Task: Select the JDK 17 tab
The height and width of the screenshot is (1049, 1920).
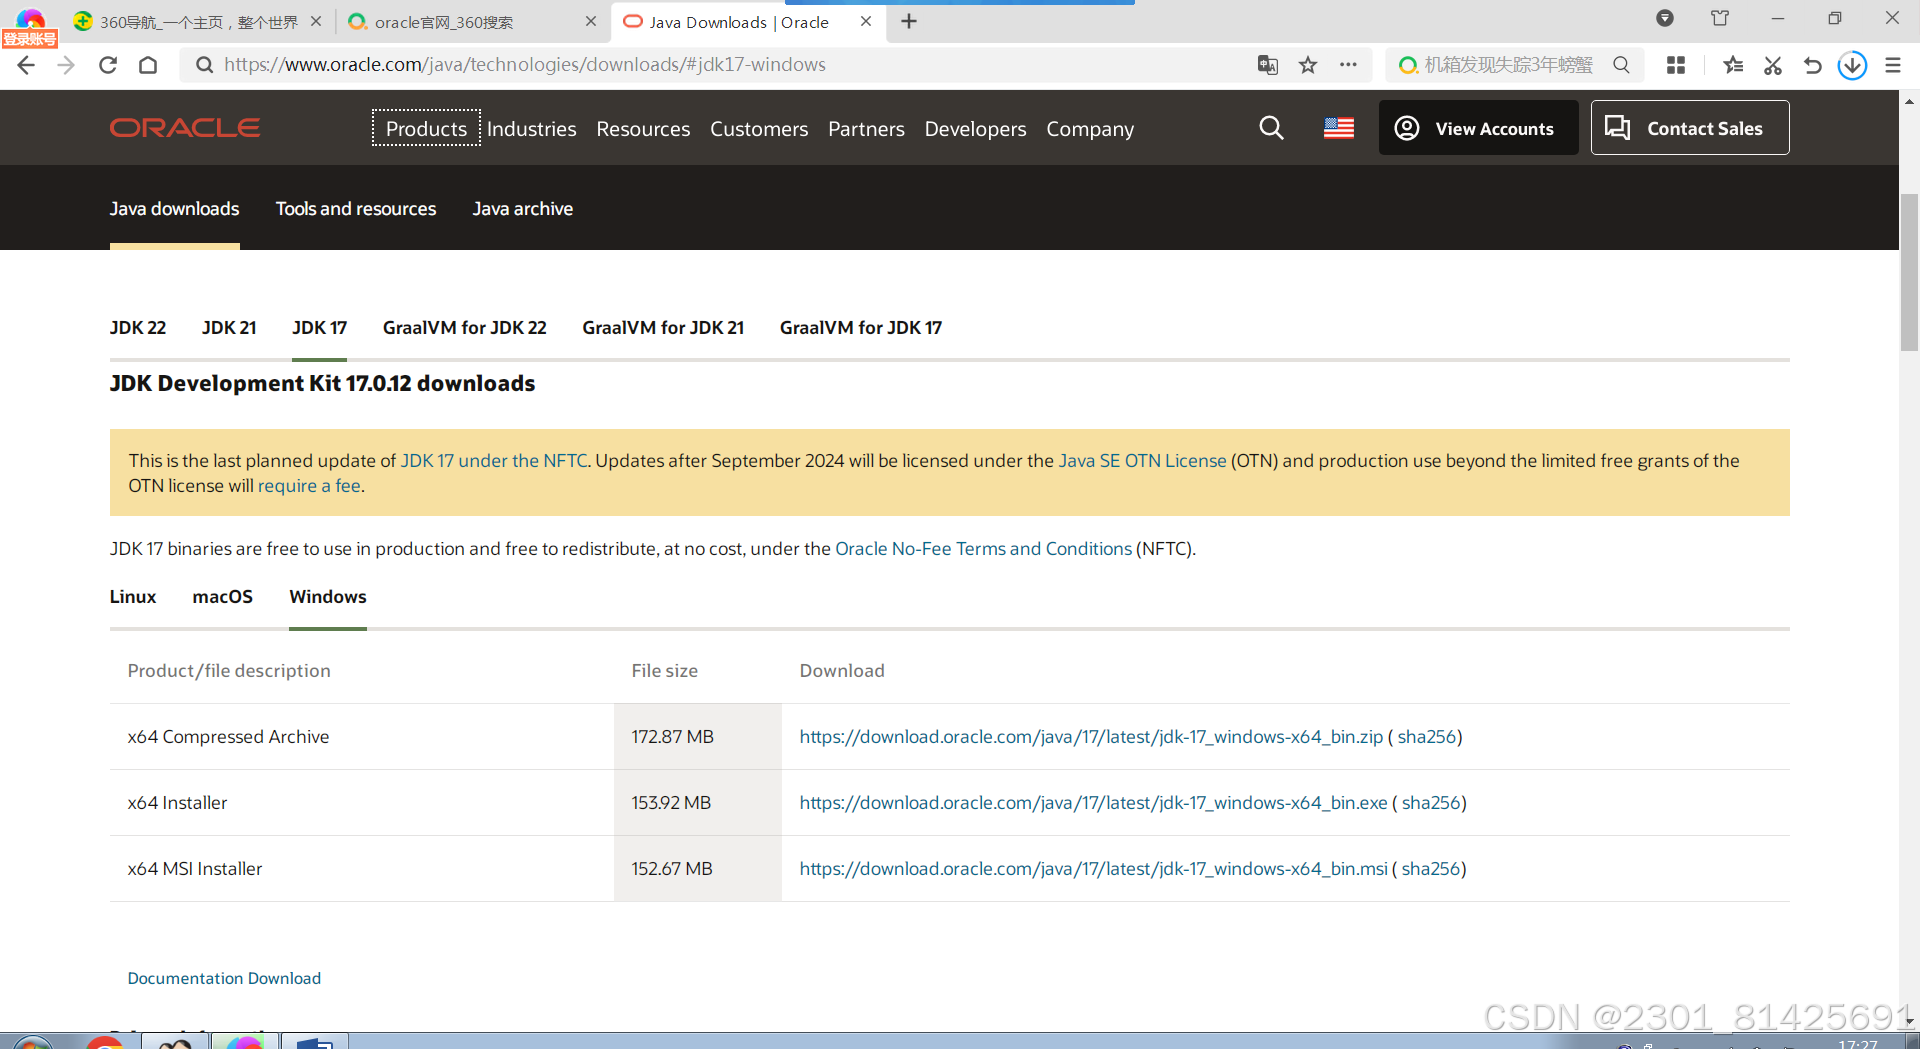Action: 319,328
